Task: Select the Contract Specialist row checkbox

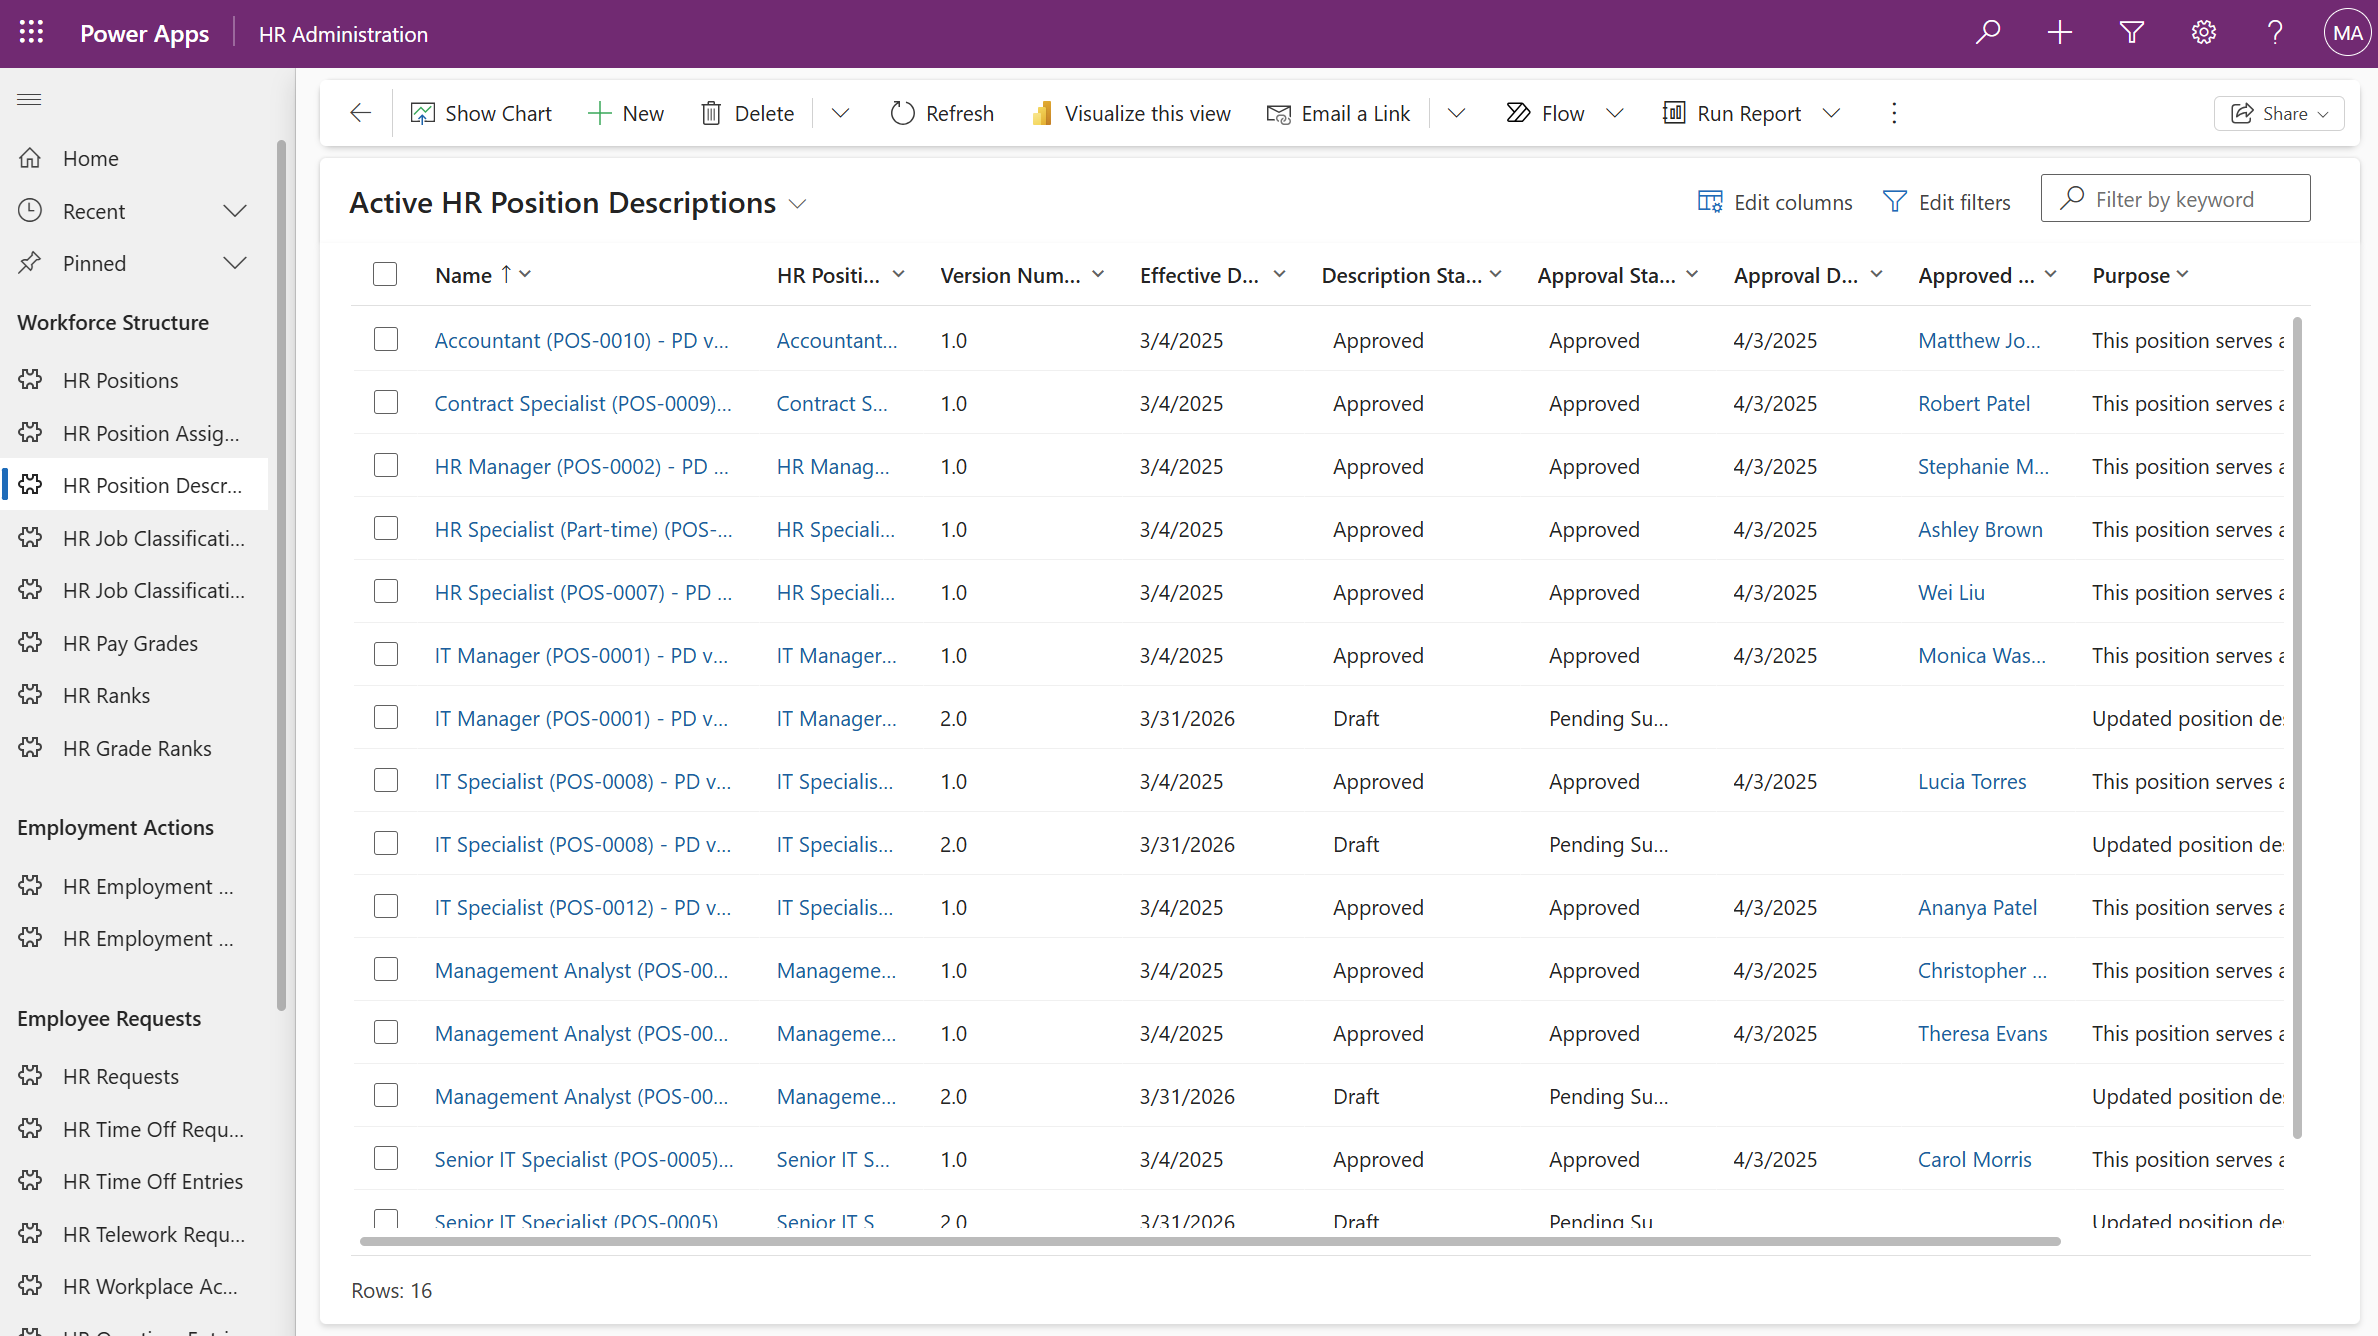Action: (x=386, y=403)
